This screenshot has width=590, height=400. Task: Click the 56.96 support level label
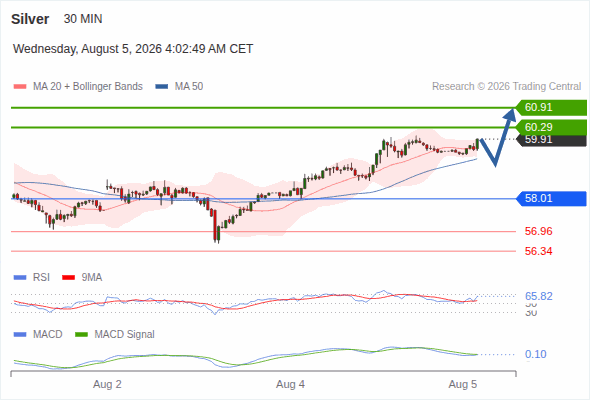(x=538, y=231)
